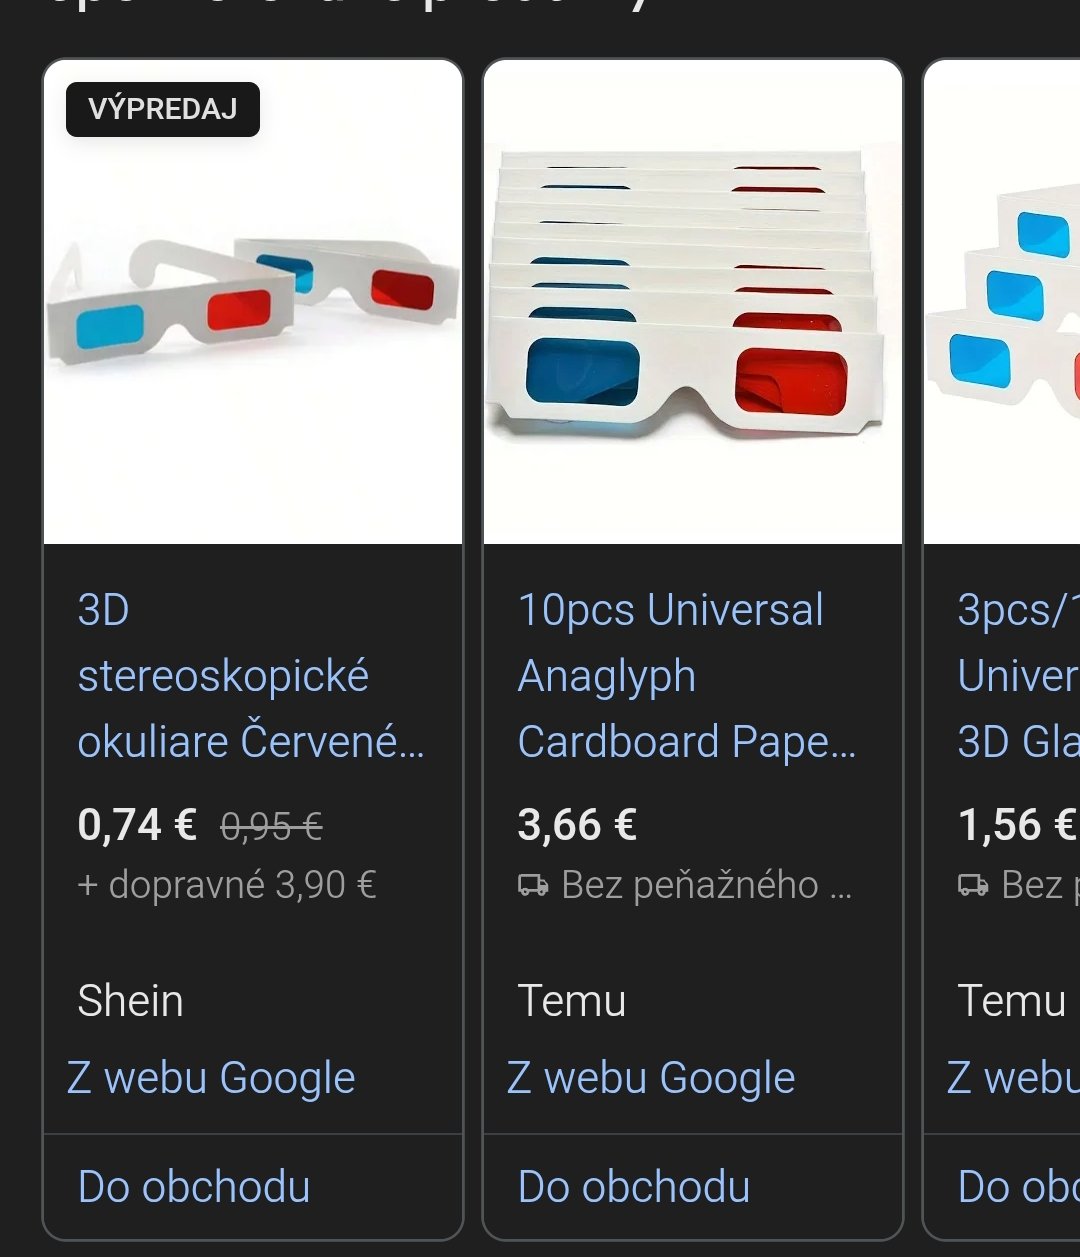Open the '3pcs' Universal 3D Glasses title link
Image resolution: width=1080 pixels, height=1257 pixels.
(x=1017, y=676)
